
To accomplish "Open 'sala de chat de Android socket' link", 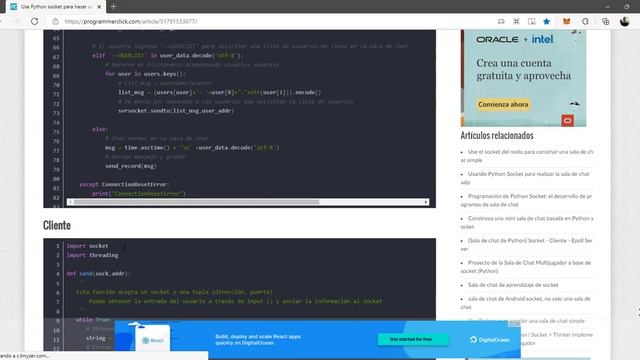I will pyautogui.click(x=526, y=302).
